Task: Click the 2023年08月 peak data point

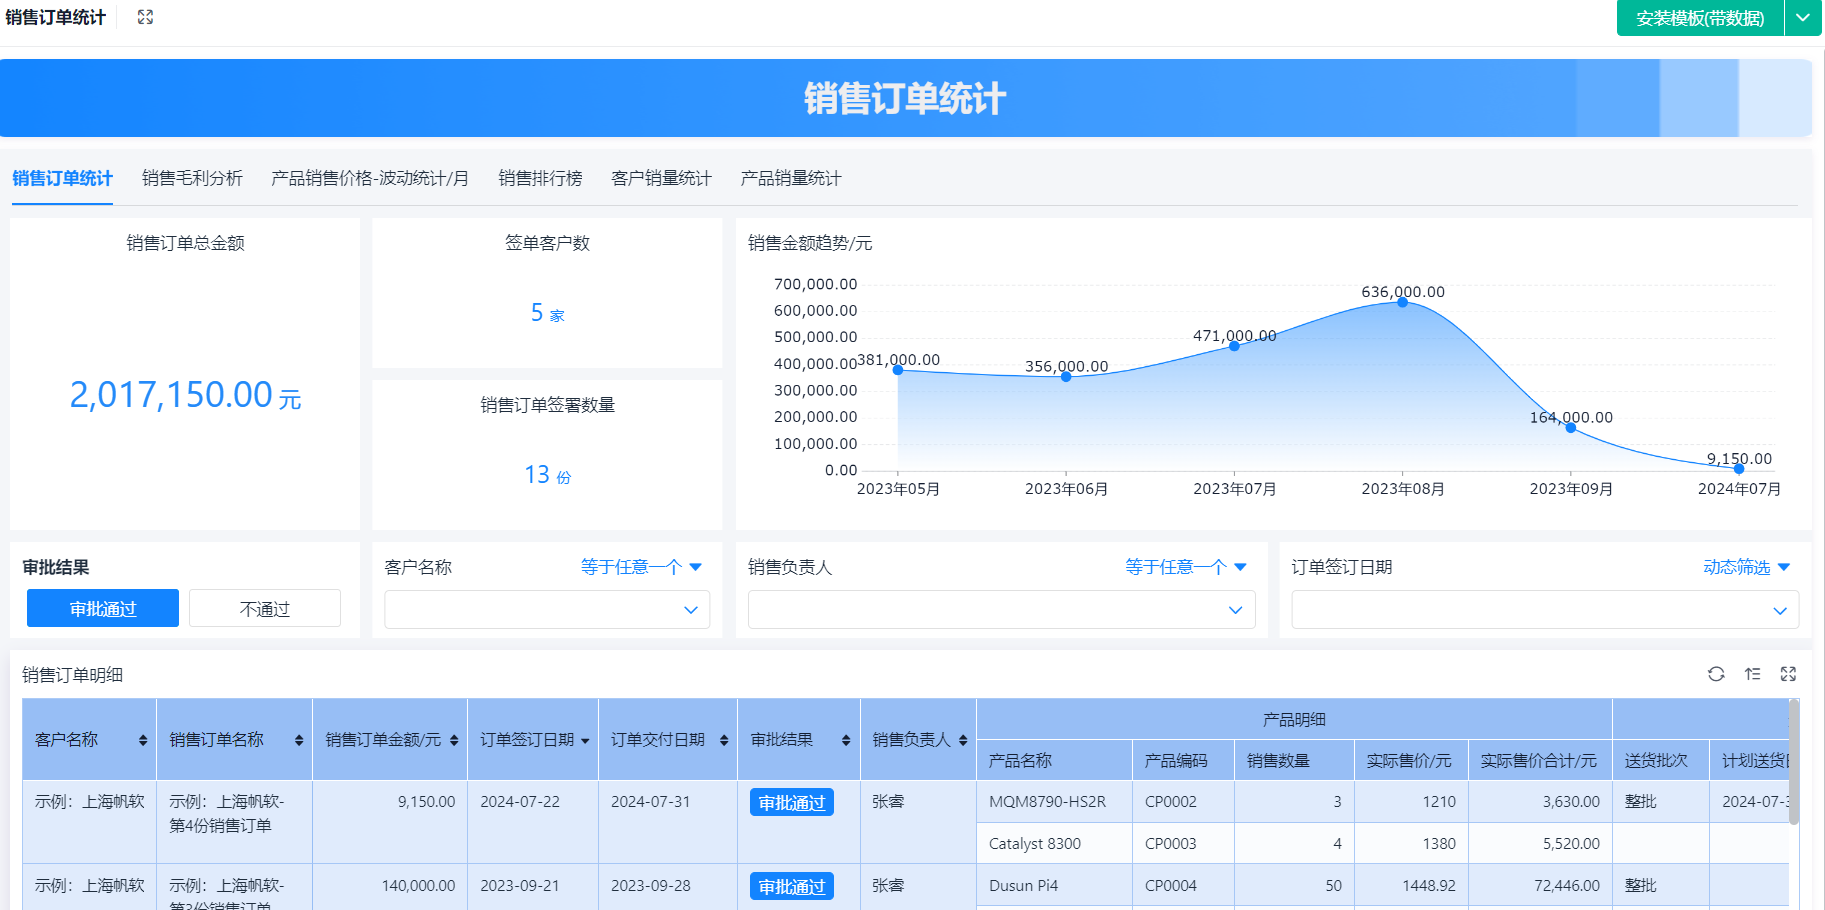Action: tap(1402, 302)
